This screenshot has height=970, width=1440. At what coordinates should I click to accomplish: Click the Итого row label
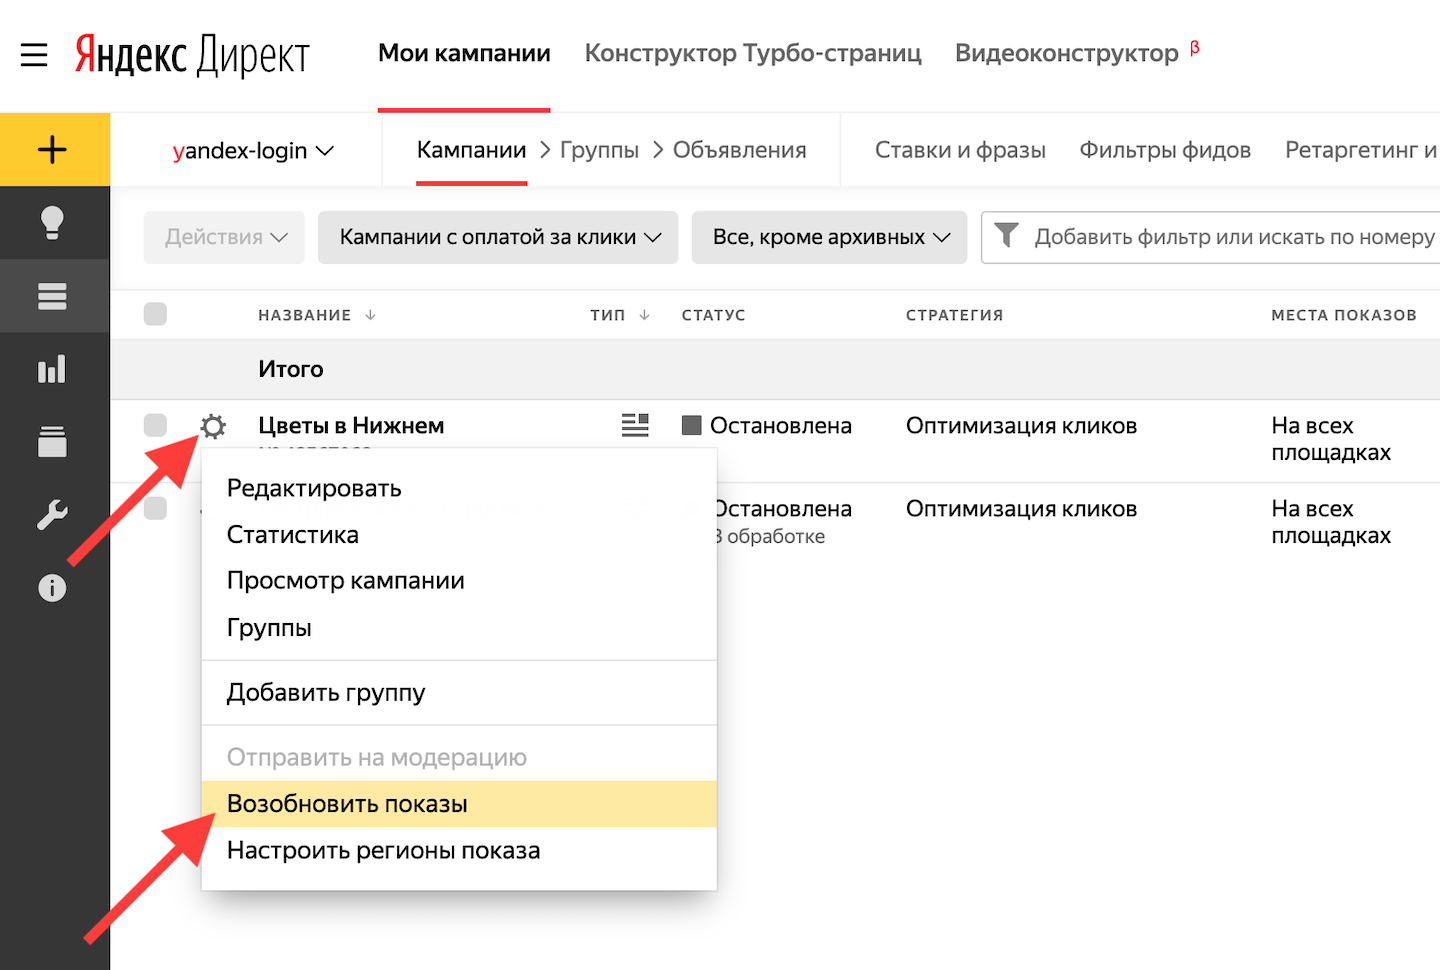coord(291,369)
